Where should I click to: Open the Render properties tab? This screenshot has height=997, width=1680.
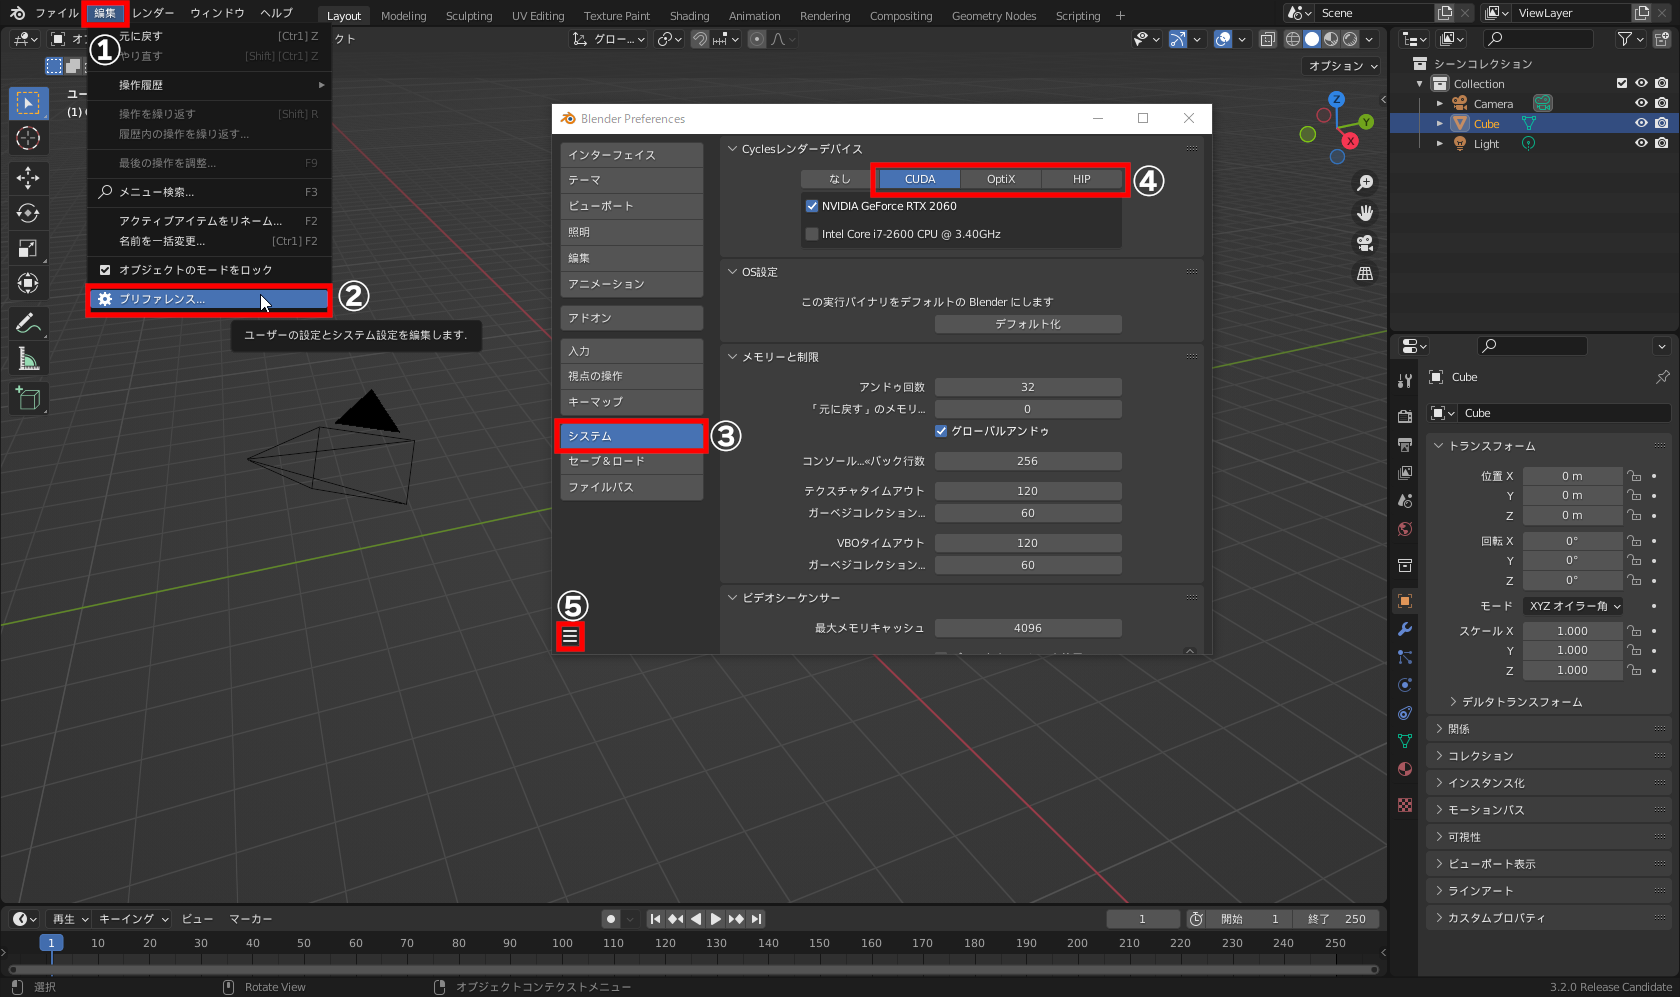(x=1405, y=416)
